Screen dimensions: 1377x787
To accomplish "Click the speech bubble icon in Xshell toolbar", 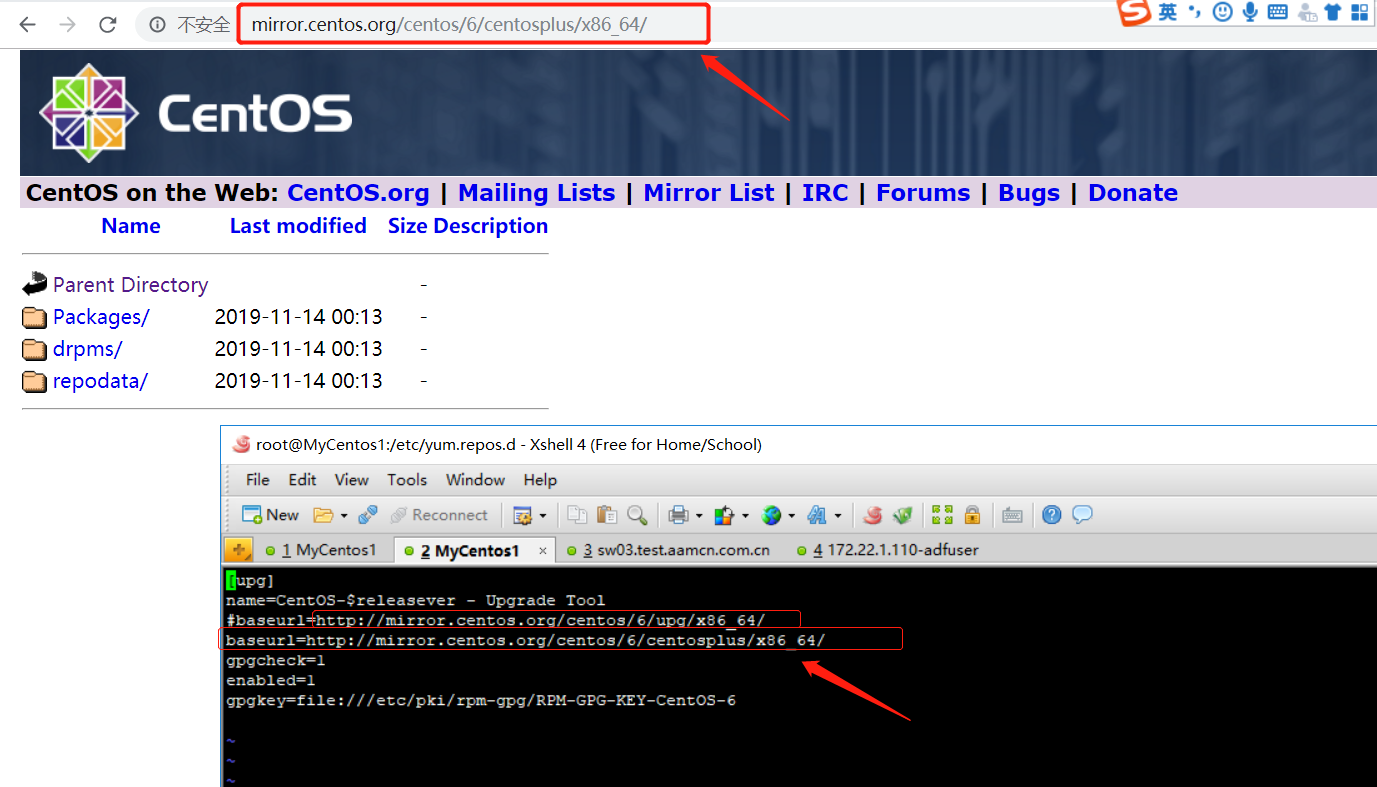I will [1082, 515].
